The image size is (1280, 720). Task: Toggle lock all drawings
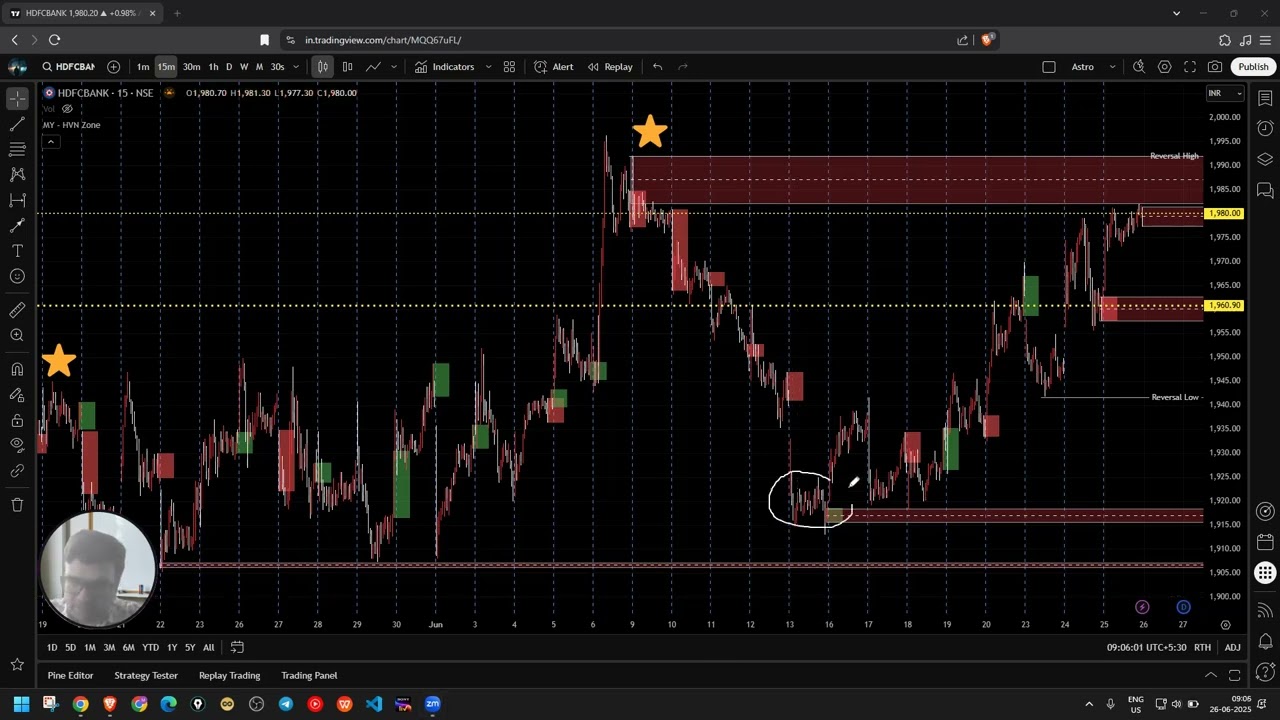(17, 420)
